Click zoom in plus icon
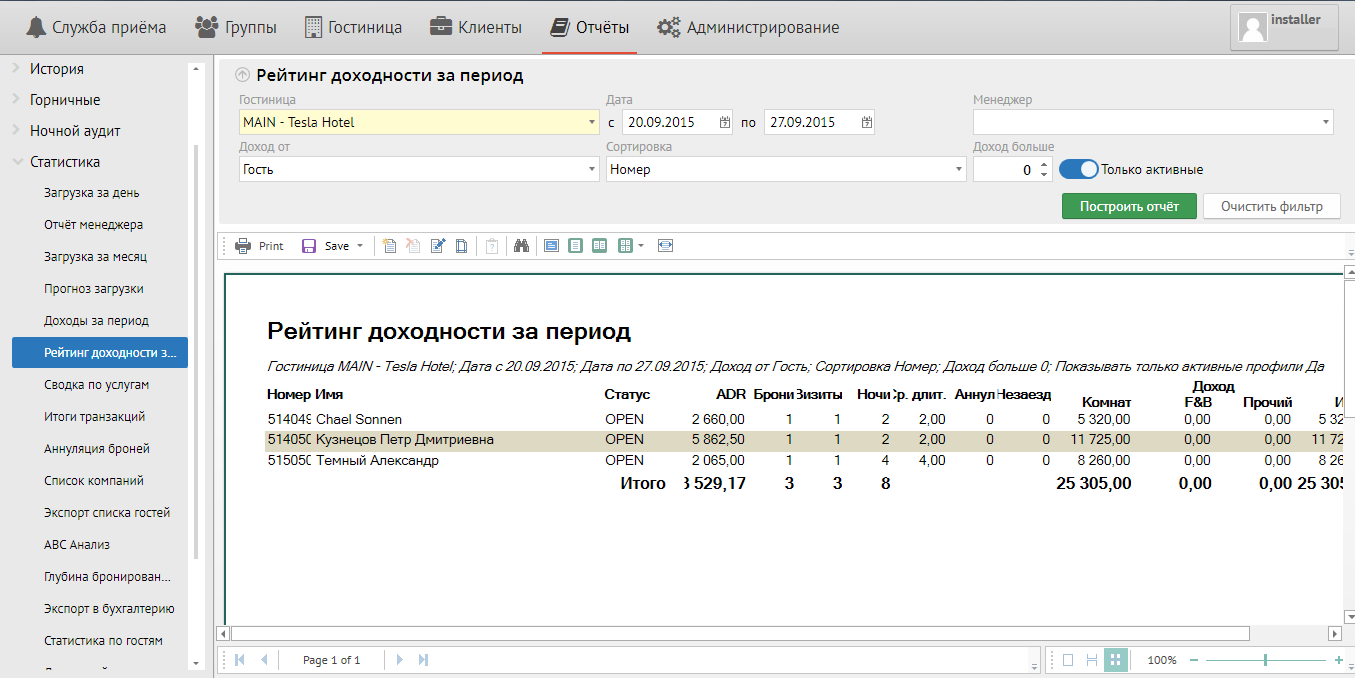Viewport: 1355px width, 678px height. tap(1338, 660)
